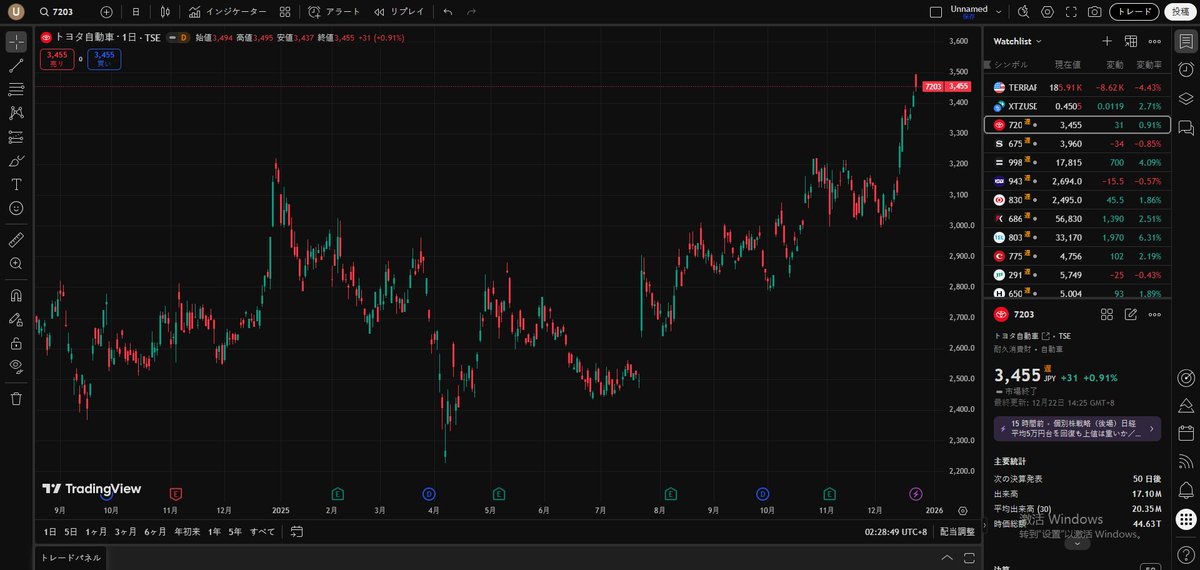Open the 日 timeframe interval selector
Screen dimensions: 1200x570
click(x=136, y=12)
